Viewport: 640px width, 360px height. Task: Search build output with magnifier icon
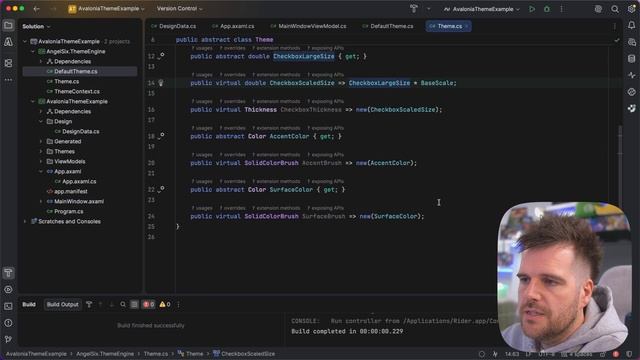pyautogui.click(x=123, y=304)
